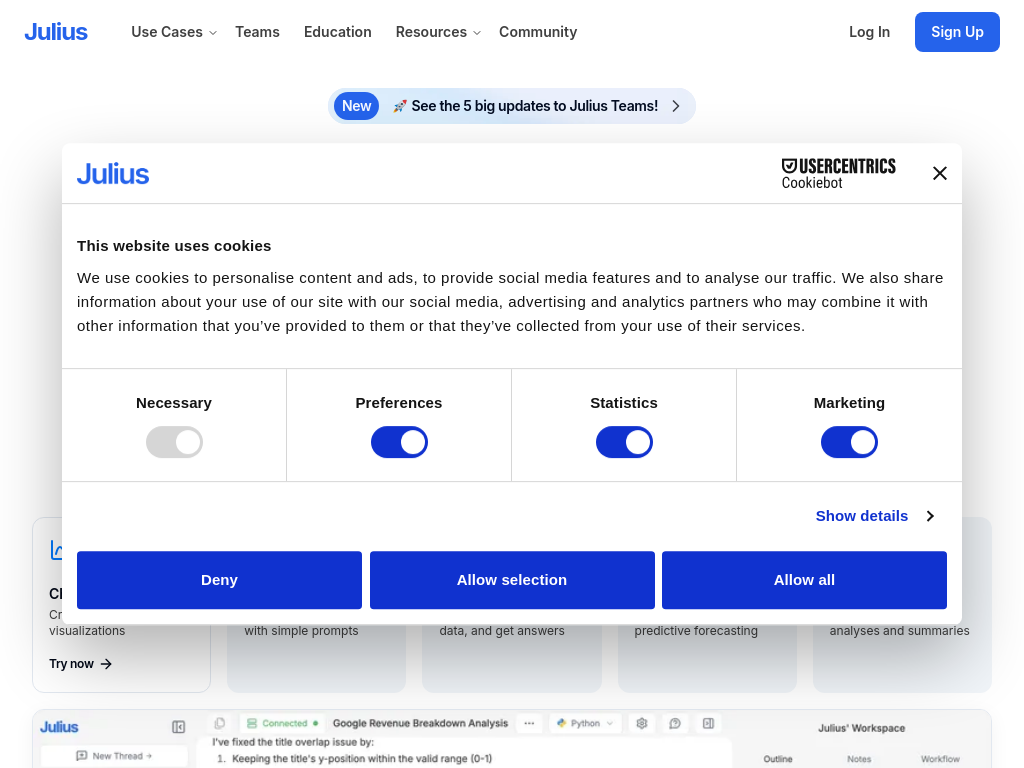This screenshot has height=768, width=1024.
Task: Click the Connected database status indicator
Action: [282, 723]
